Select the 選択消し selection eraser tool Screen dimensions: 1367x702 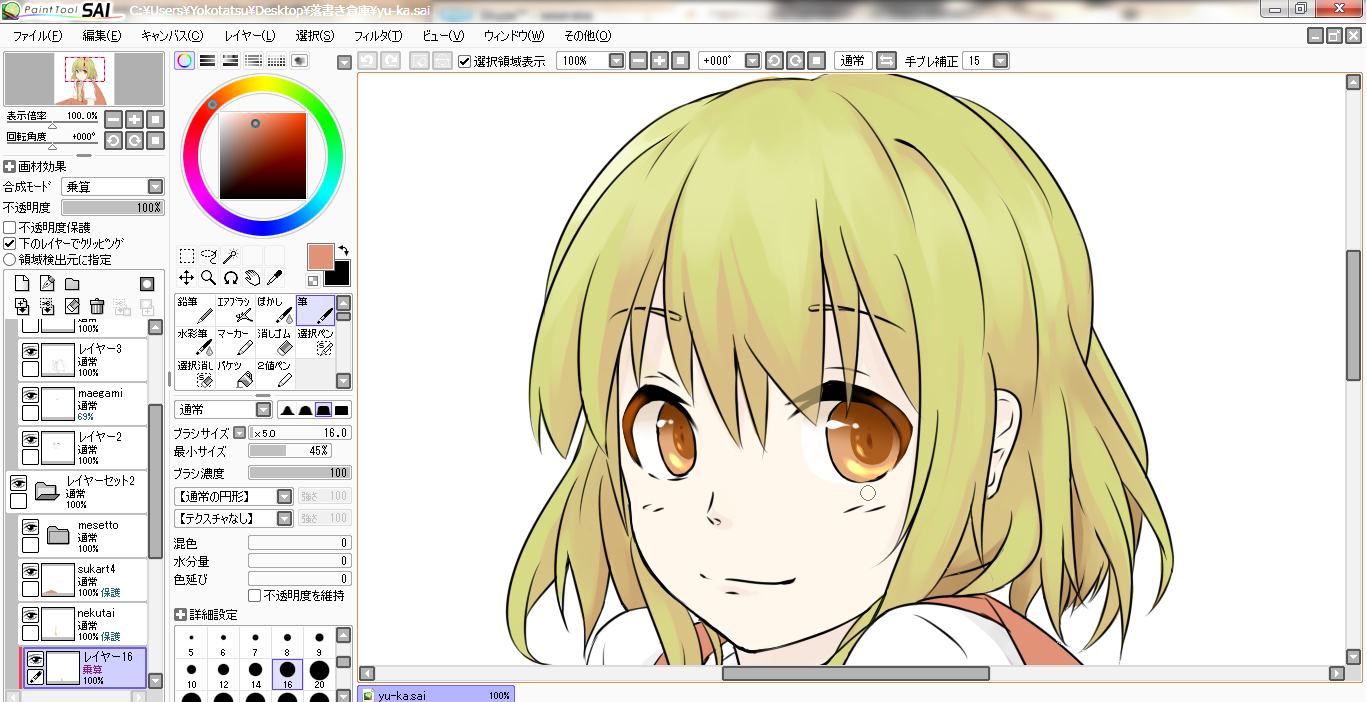tap(195, 374)
